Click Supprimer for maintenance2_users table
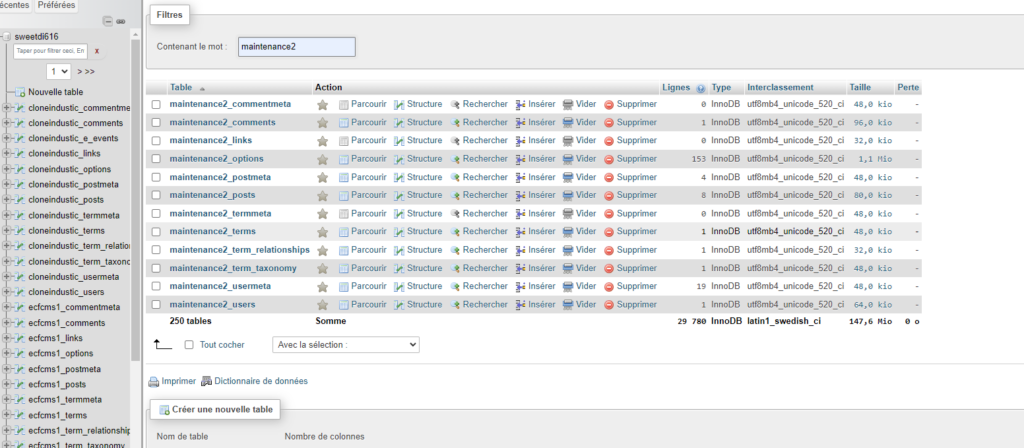Viewport: 1024px width, 448px height. [x=630, y=305]
